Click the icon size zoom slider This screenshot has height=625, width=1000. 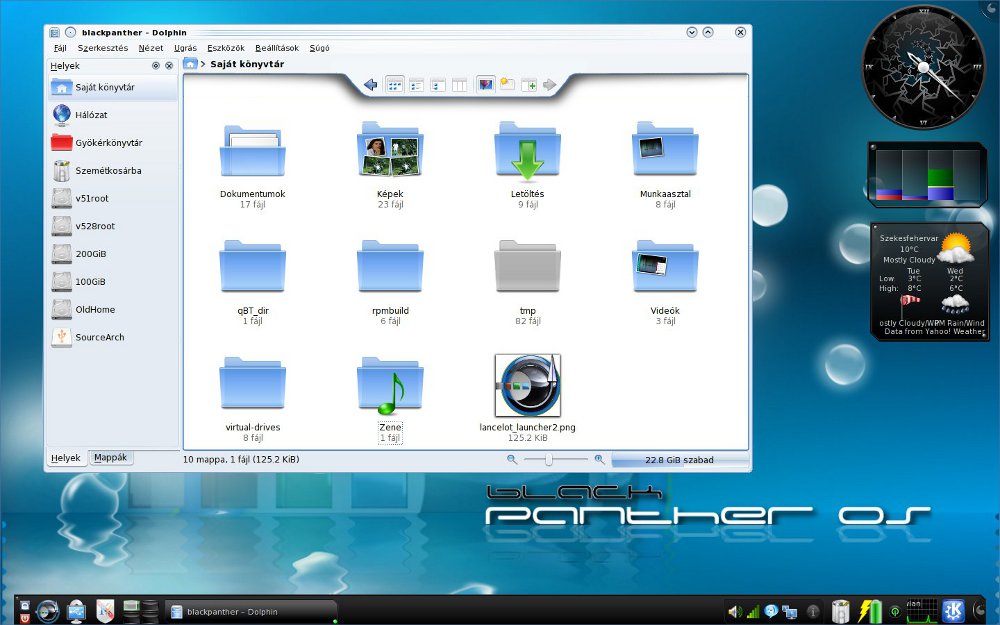tap(555, 459)
